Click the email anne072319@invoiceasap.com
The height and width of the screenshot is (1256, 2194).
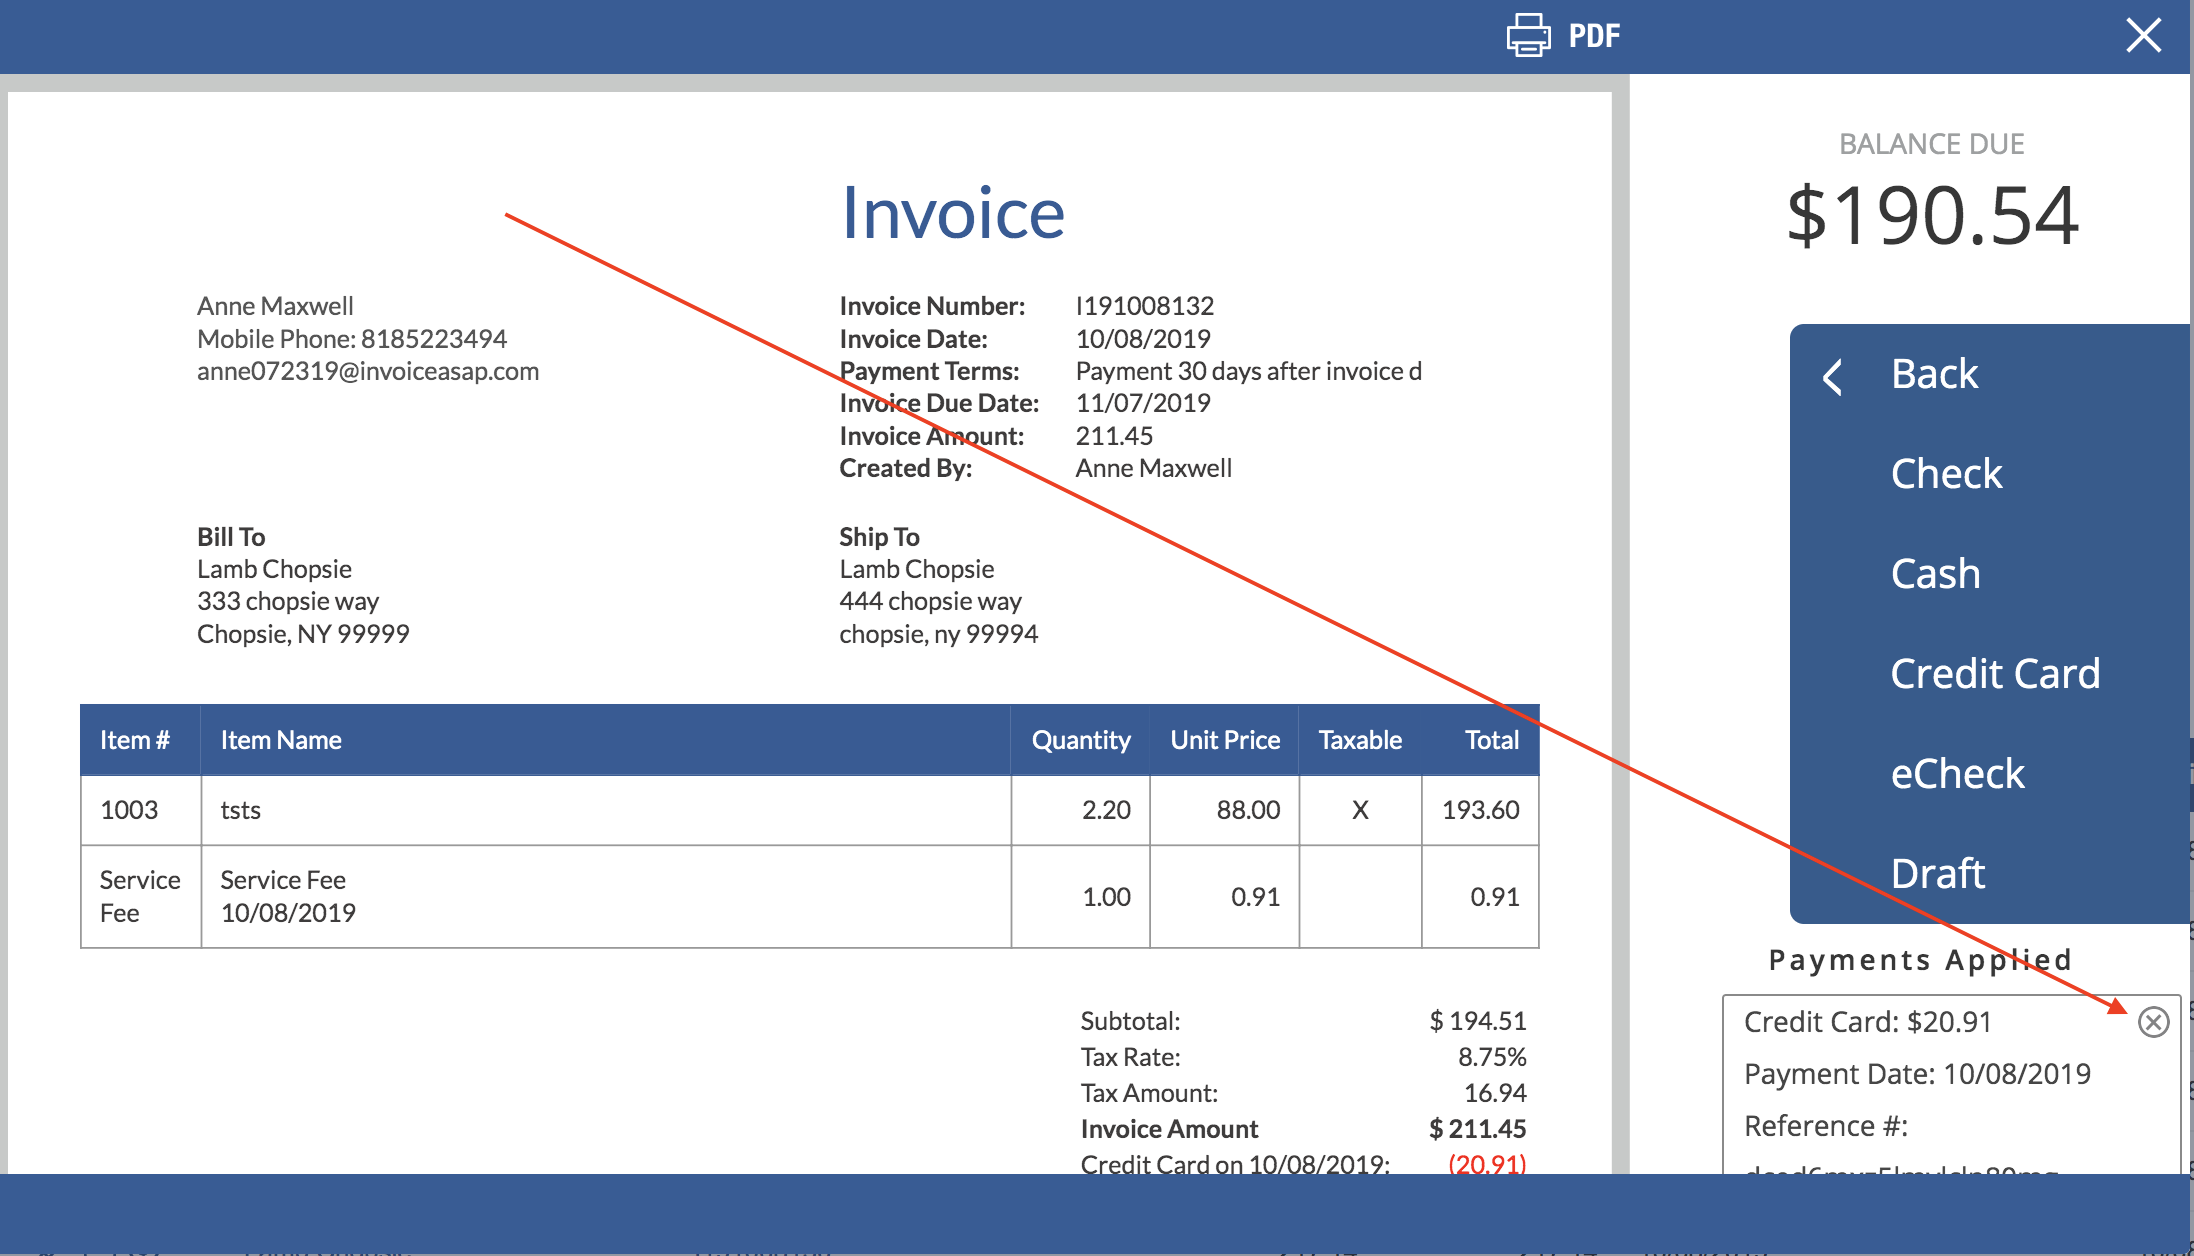click(x=368, y=371)
